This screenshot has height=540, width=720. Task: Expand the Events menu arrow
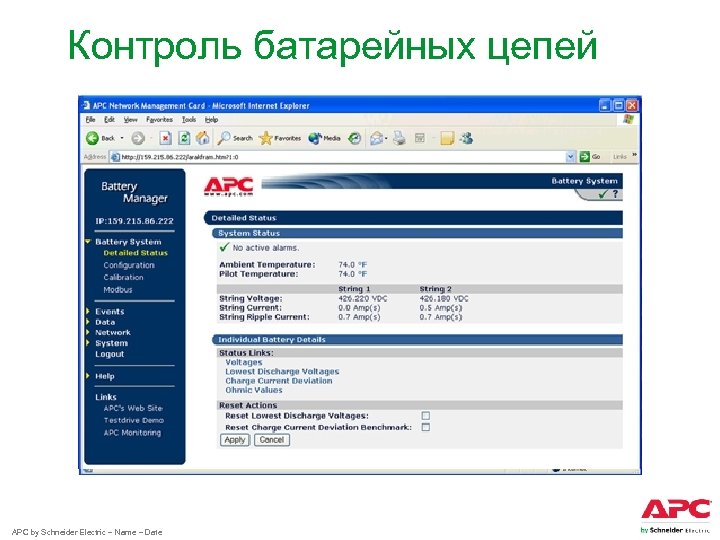coord(88,311)
